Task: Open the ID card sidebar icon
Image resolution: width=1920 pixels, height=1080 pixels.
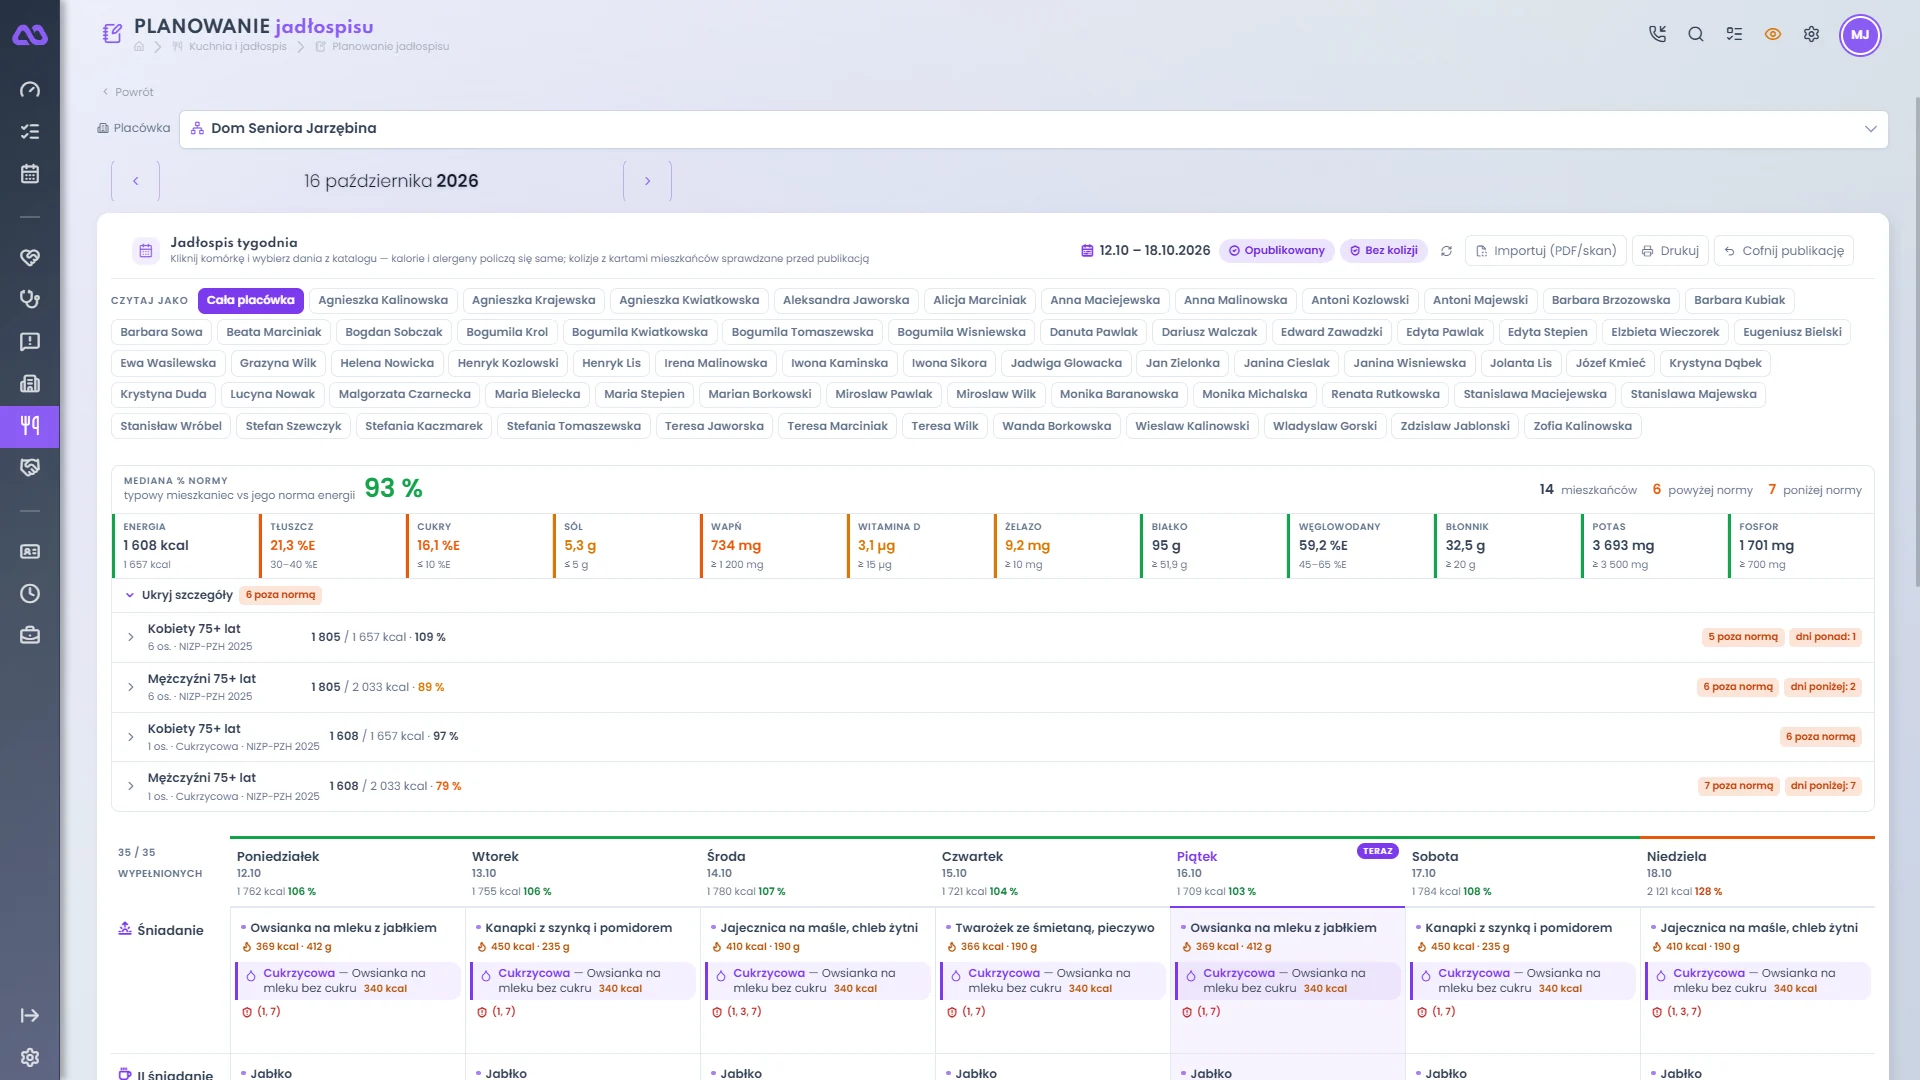Action: (x=30, y=552)
